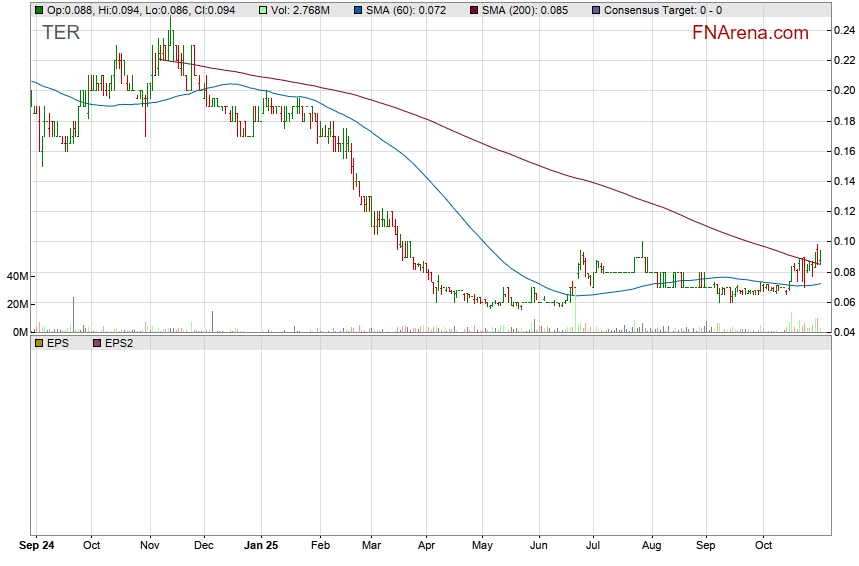The height and width of the screenshot is (566, 859).
Task: Click the yellow EPS legend swatch
Action: pos(39,343)
